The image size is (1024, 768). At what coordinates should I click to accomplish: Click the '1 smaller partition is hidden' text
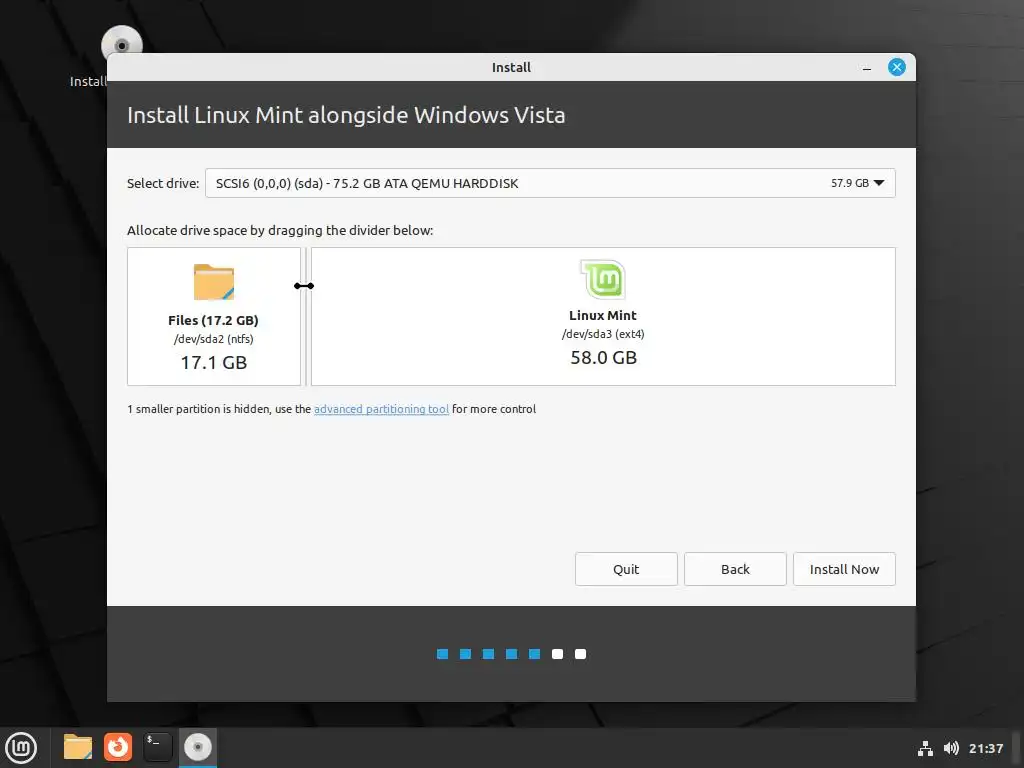click(x=199, y=409)
